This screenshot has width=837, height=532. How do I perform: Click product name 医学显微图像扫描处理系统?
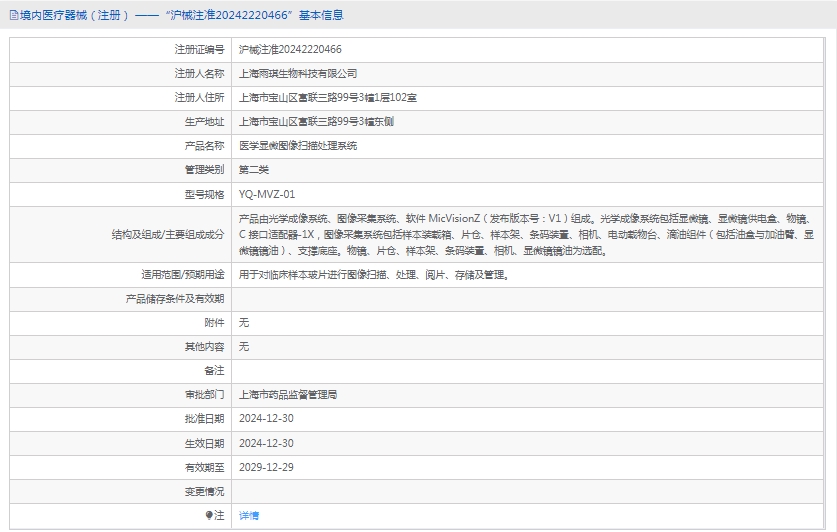tap(298, 145)
